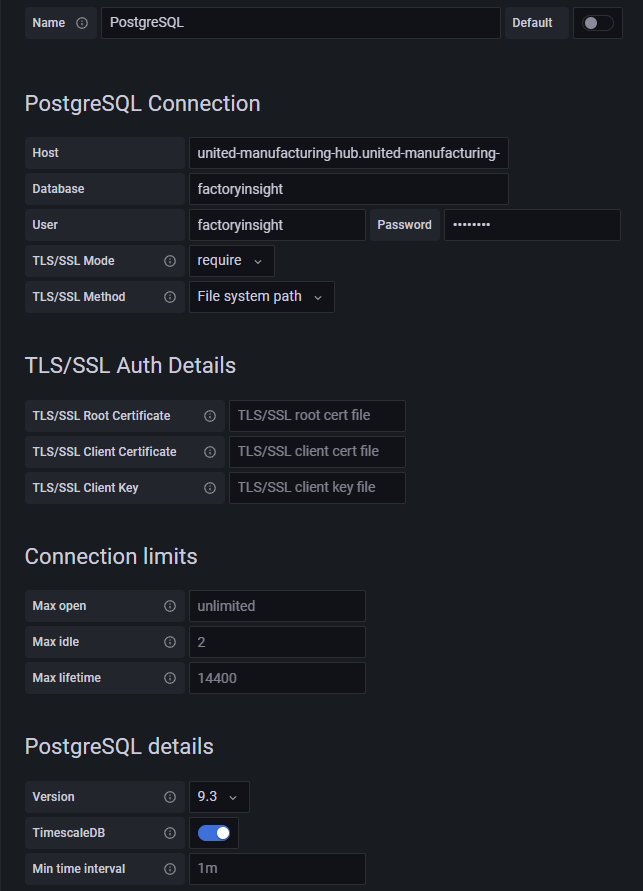
Task: Click info icon beside Version
Action: (x=170, y=797)
